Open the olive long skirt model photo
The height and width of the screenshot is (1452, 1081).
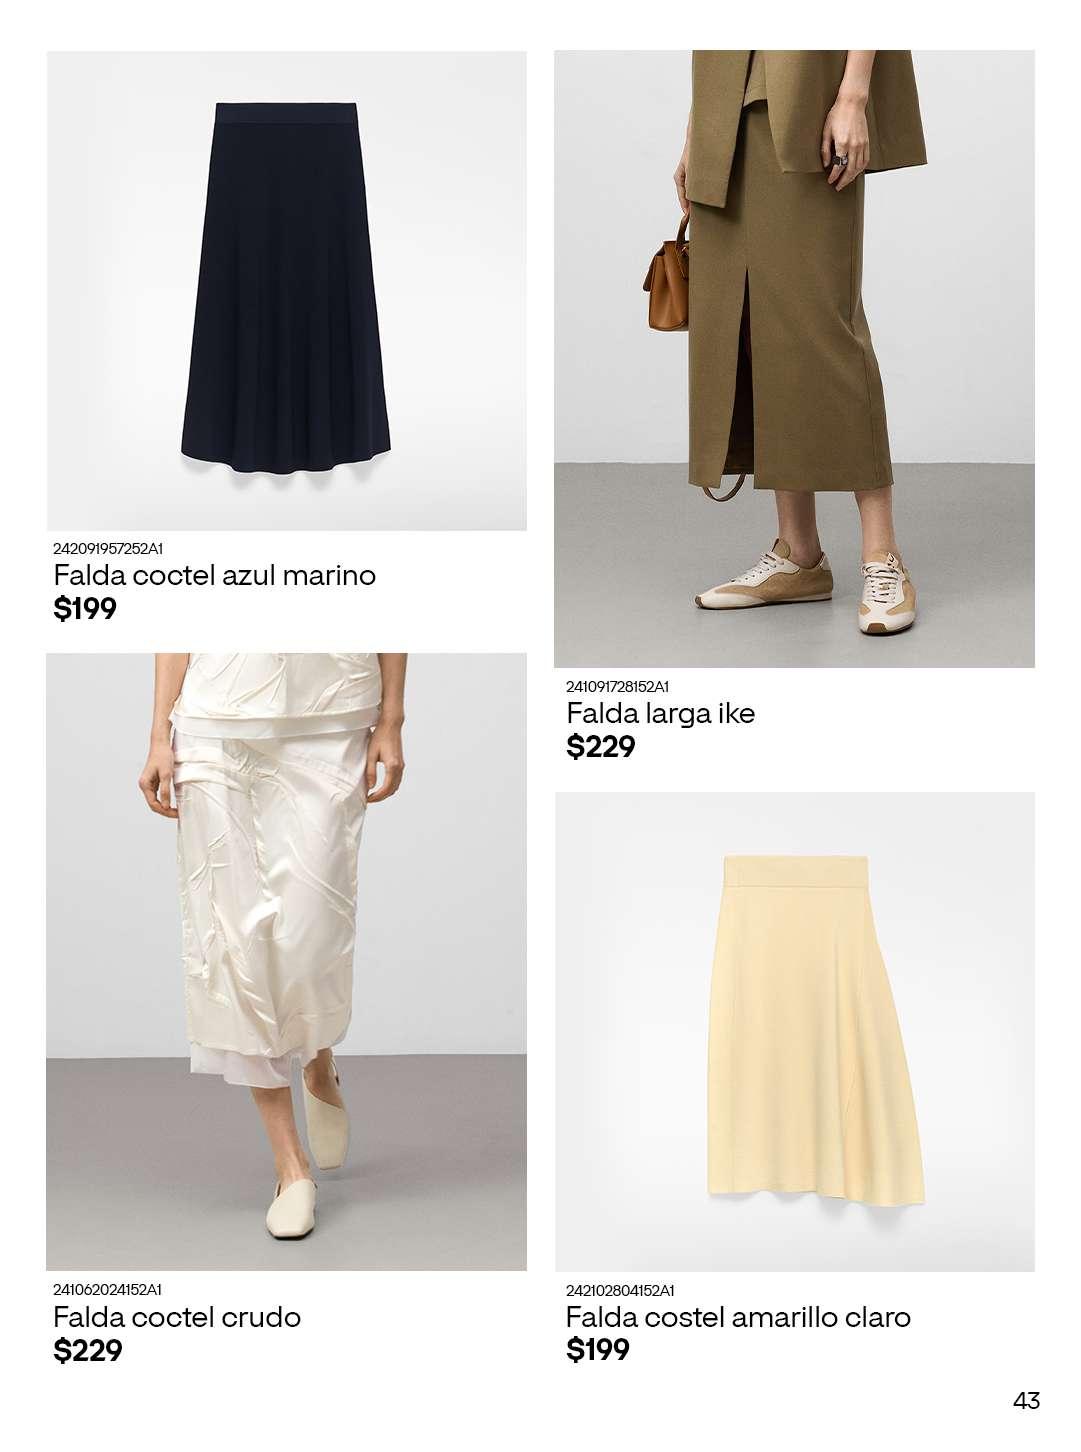pyautogui.click(x=794, y=359)
